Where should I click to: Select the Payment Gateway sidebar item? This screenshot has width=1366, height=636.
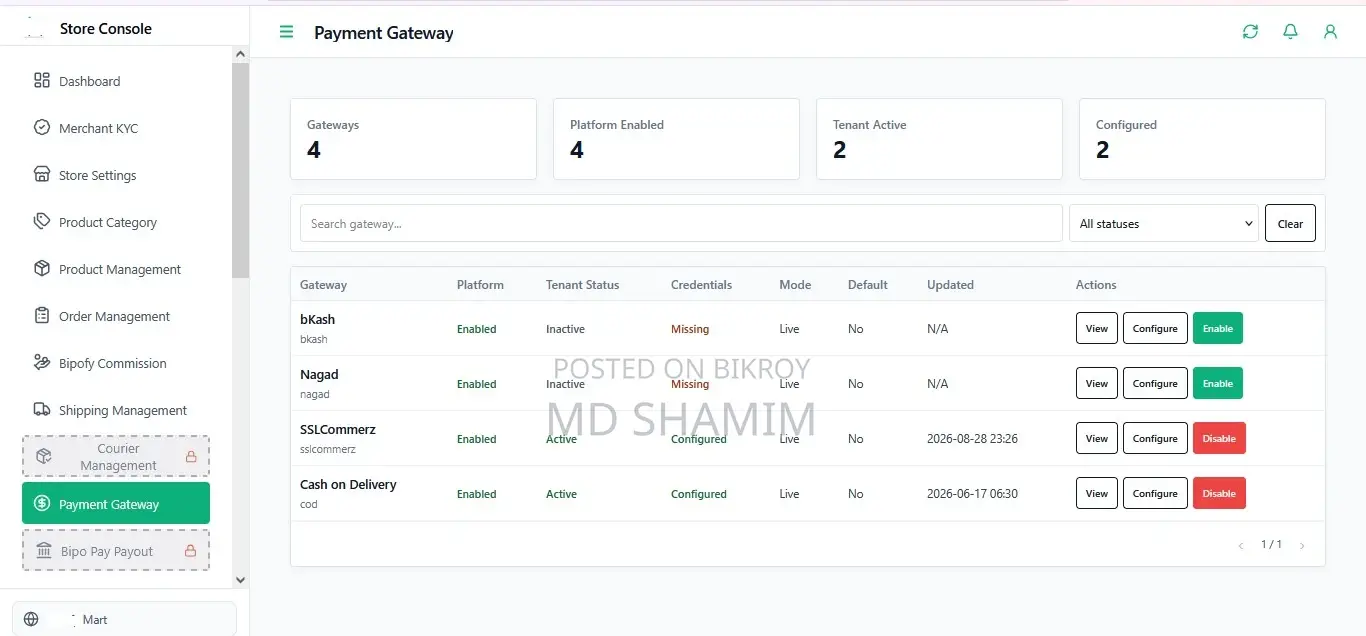[x=116, y=503]
